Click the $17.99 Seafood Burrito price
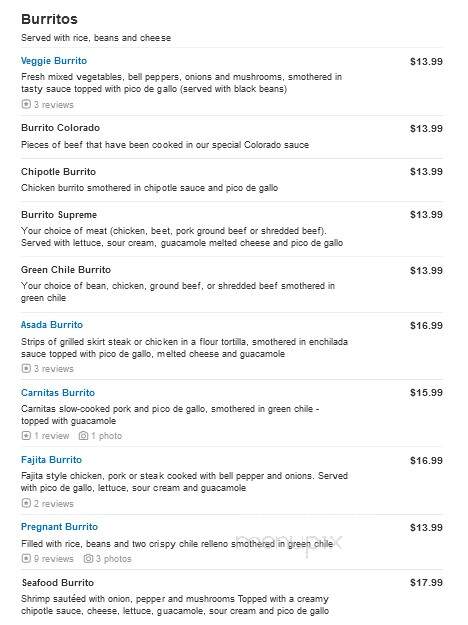This screenshot has width=468, height=625. (426, 583)
